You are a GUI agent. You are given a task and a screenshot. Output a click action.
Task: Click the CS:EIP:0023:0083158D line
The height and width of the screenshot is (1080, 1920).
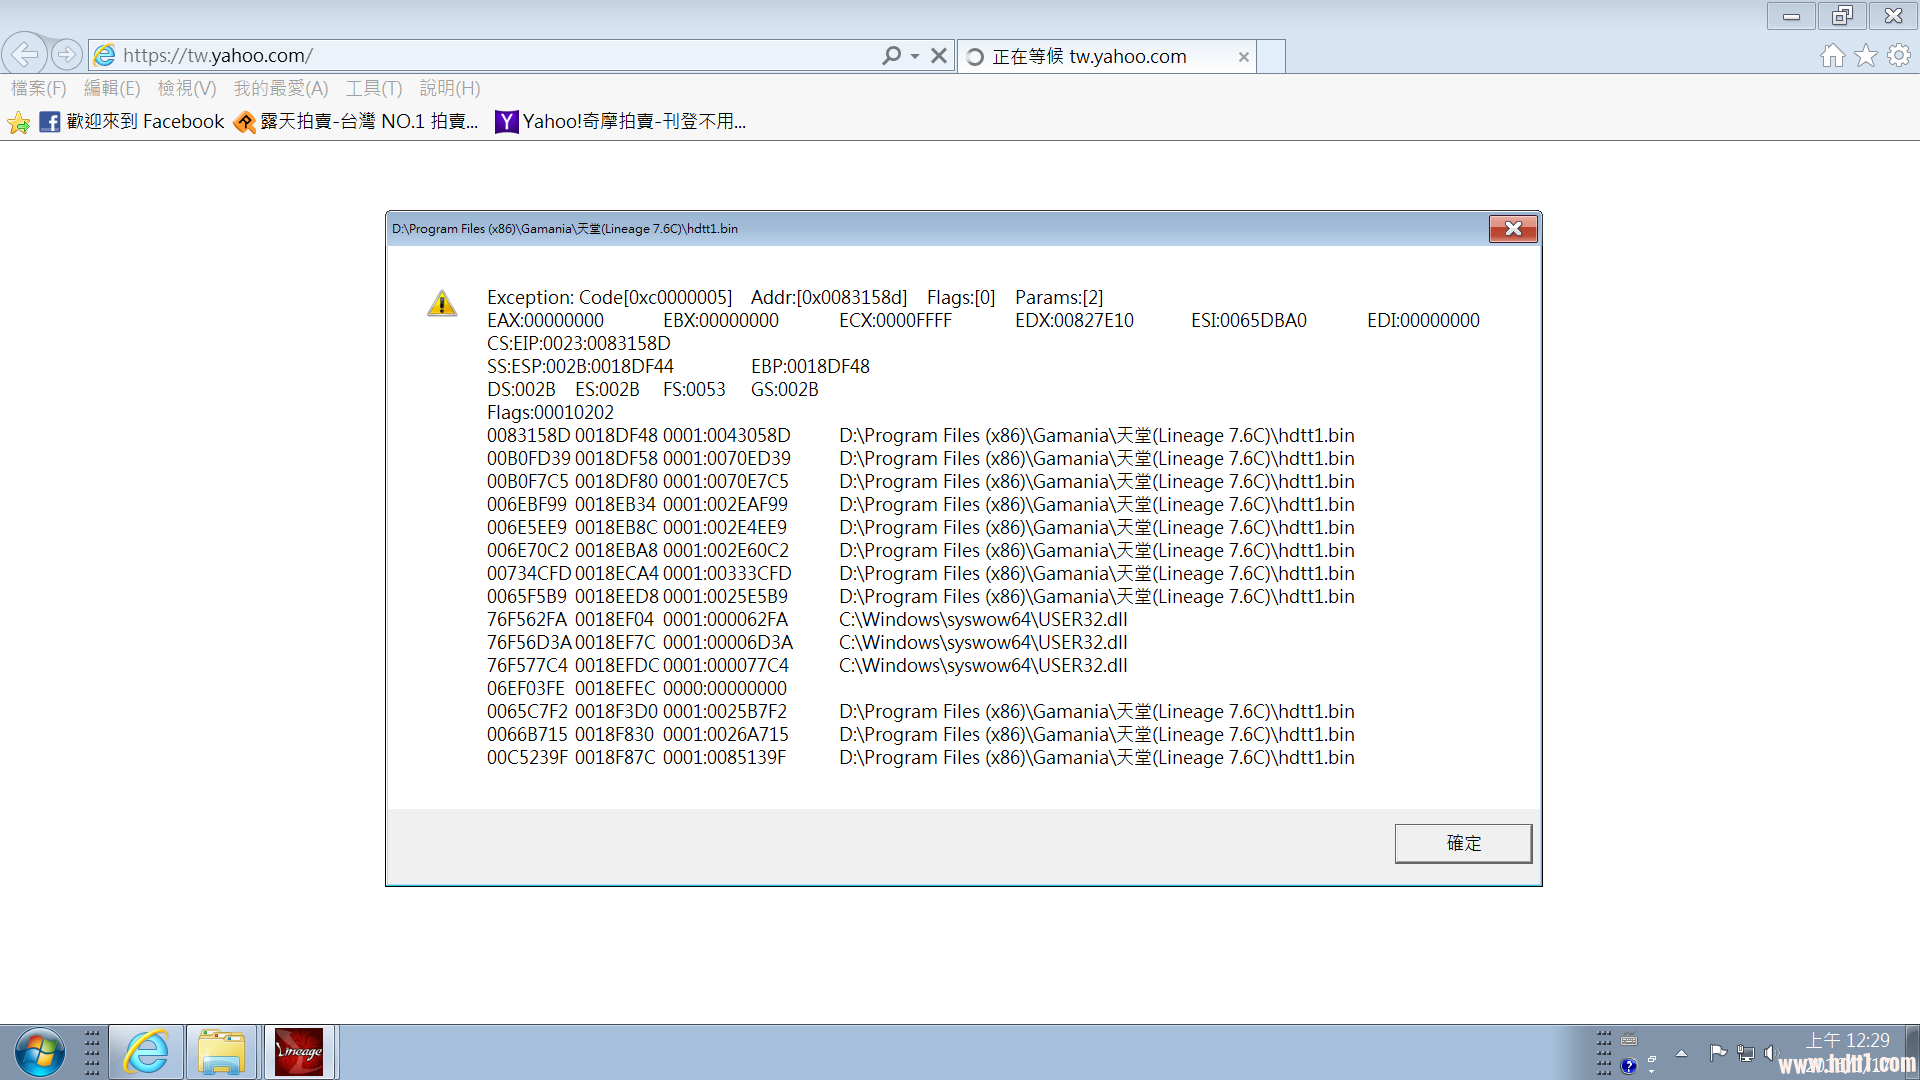tap(579, 343)
